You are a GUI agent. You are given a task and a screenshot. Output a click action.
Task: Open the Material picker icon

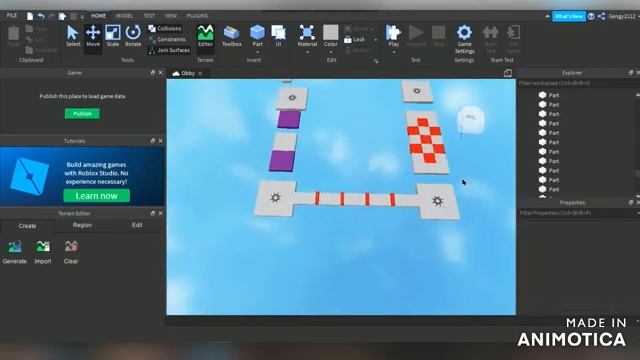(x=307, y=33)
